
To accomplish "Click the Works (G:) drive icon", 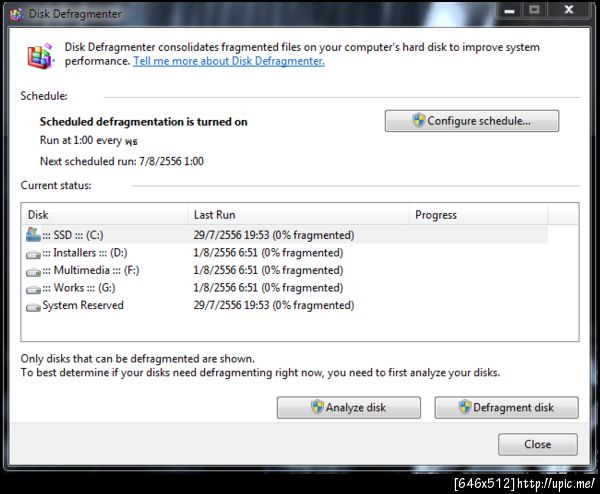I will click(33, 290).
